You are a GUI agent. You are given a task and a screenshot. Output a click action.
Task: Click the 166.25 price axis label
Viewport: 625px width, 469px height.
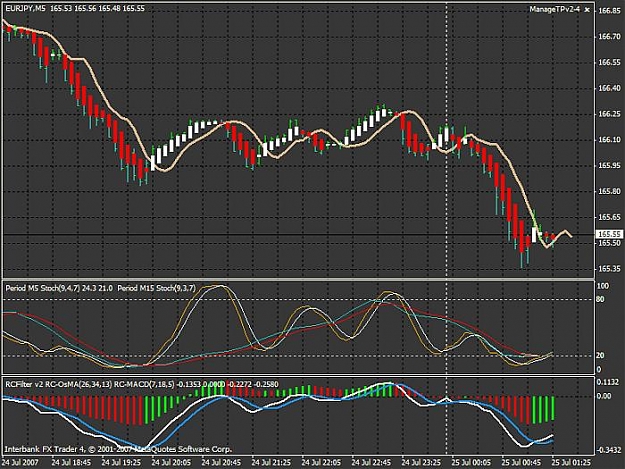point(609,114)
